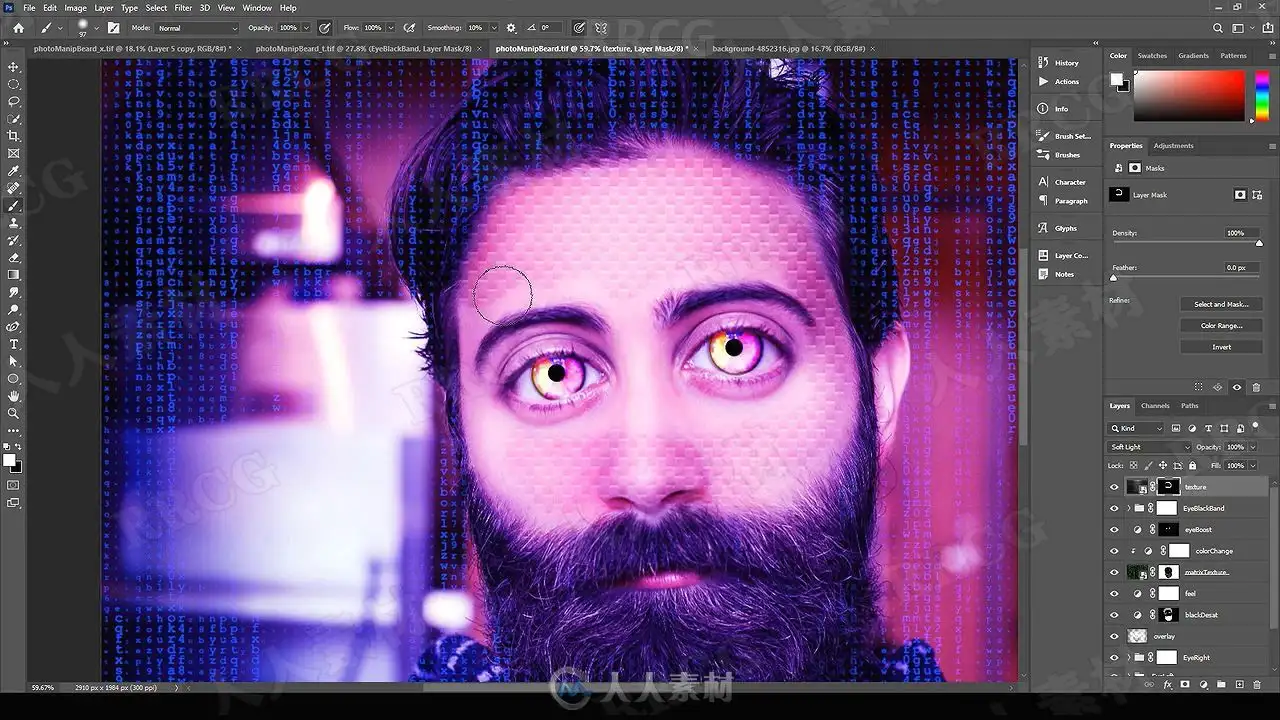Switch to the Channels tab

pyautogui.click(x=1155, y=406)
